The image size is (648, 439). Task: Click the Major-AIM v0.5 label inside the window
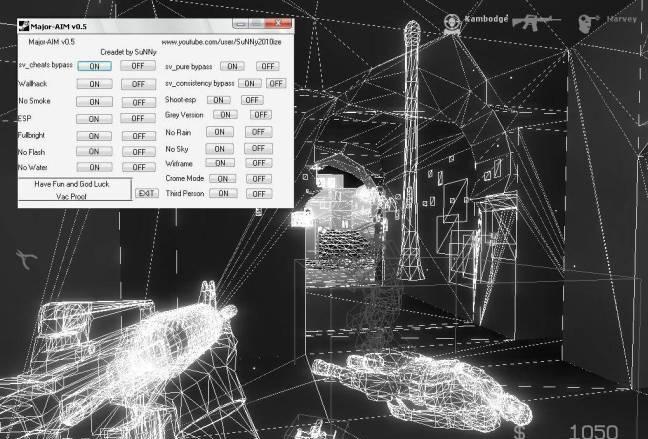tap(52, 42)
